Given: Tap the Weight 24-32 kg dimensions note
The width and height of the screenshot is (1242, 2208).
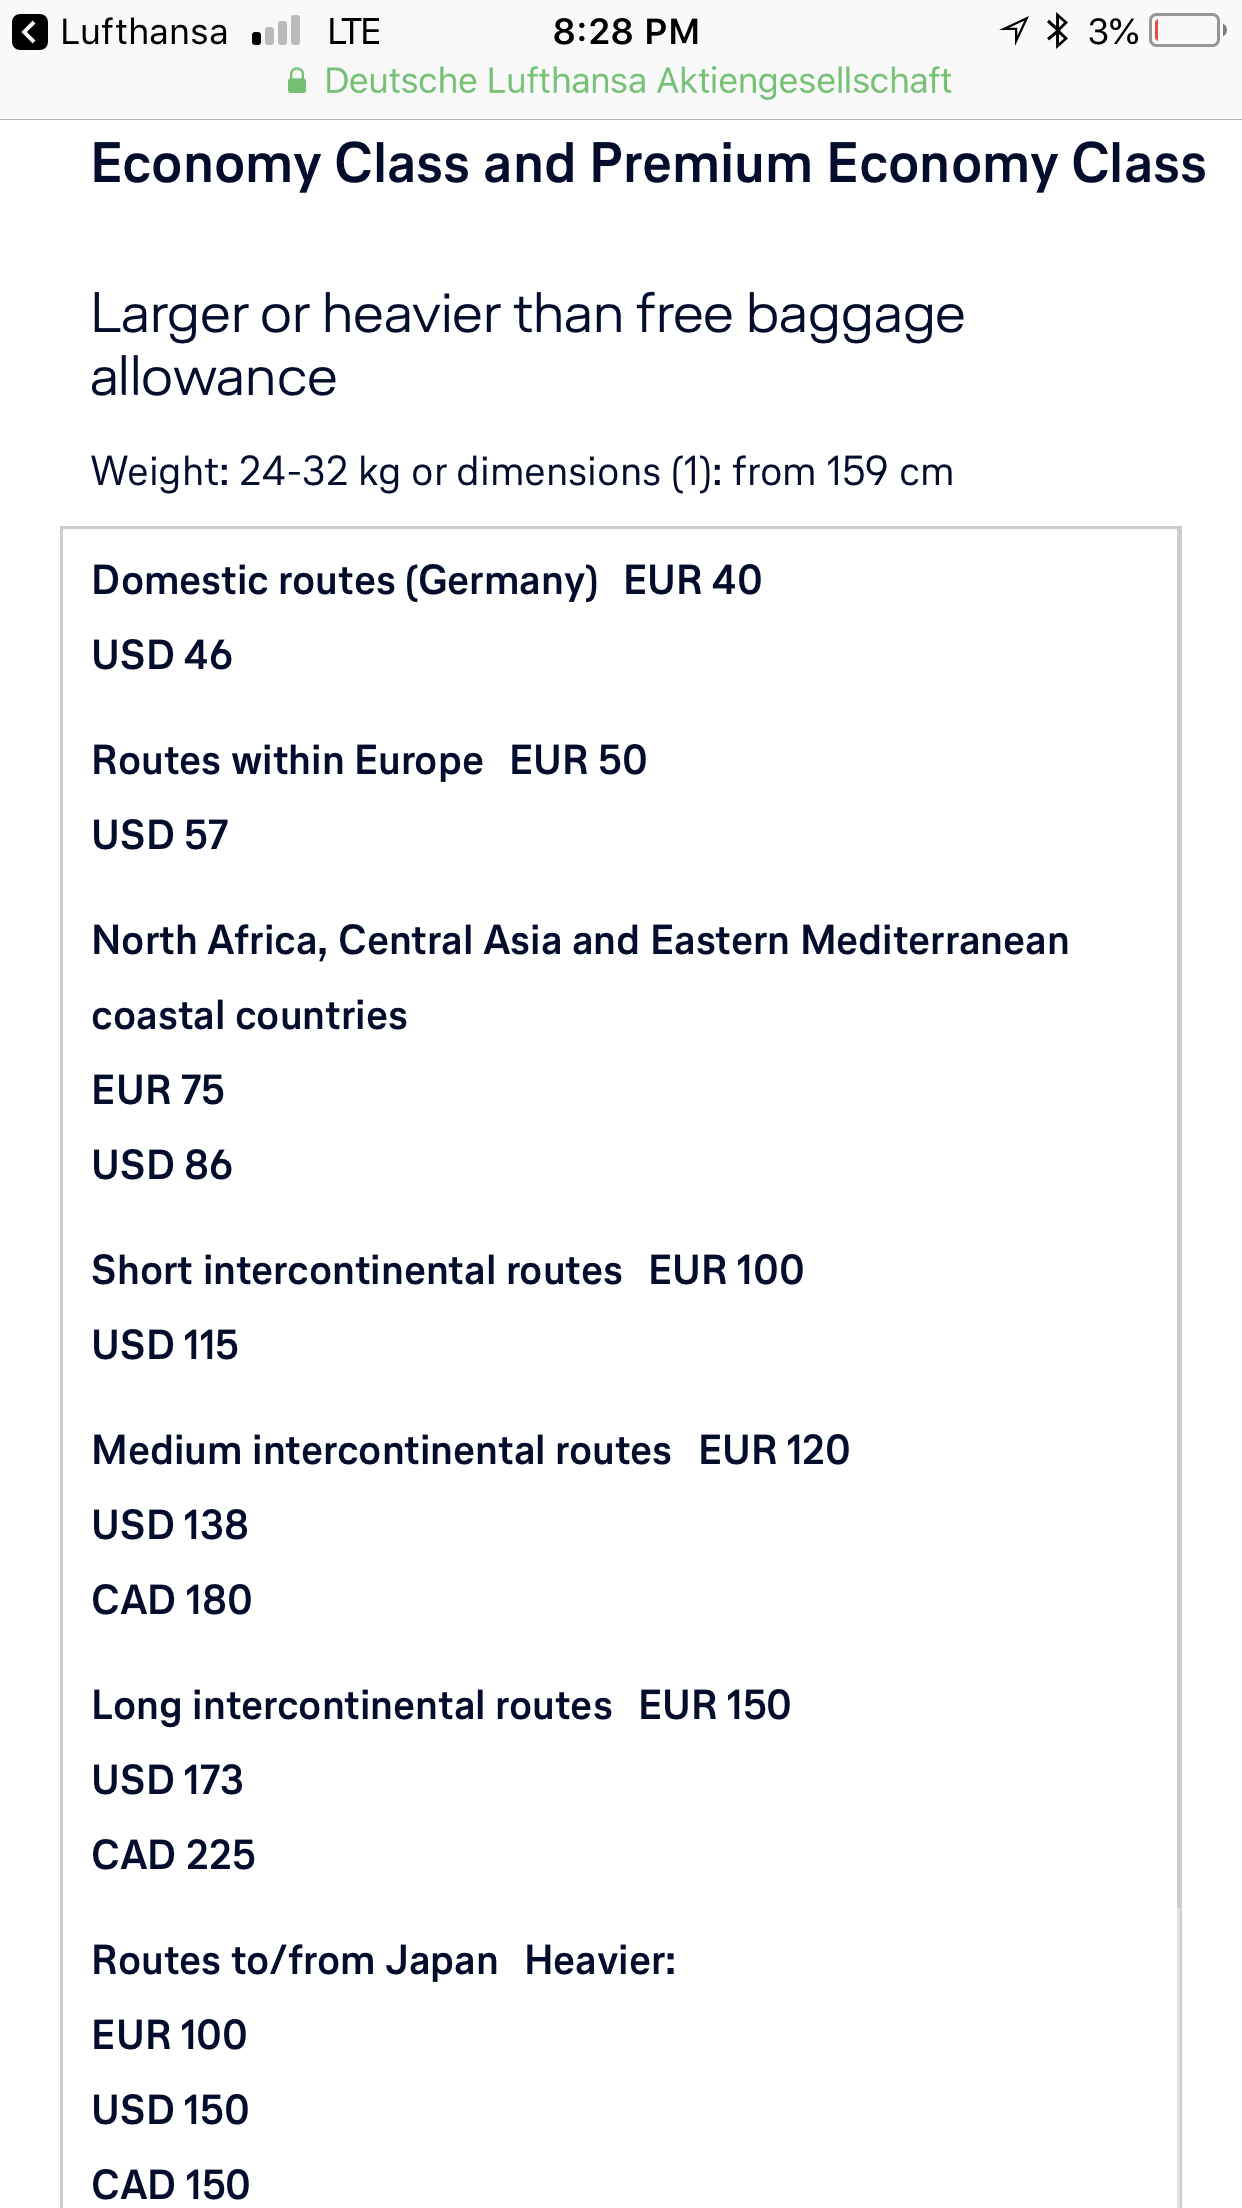Looking at the screenshot, I should click(522, 471).
